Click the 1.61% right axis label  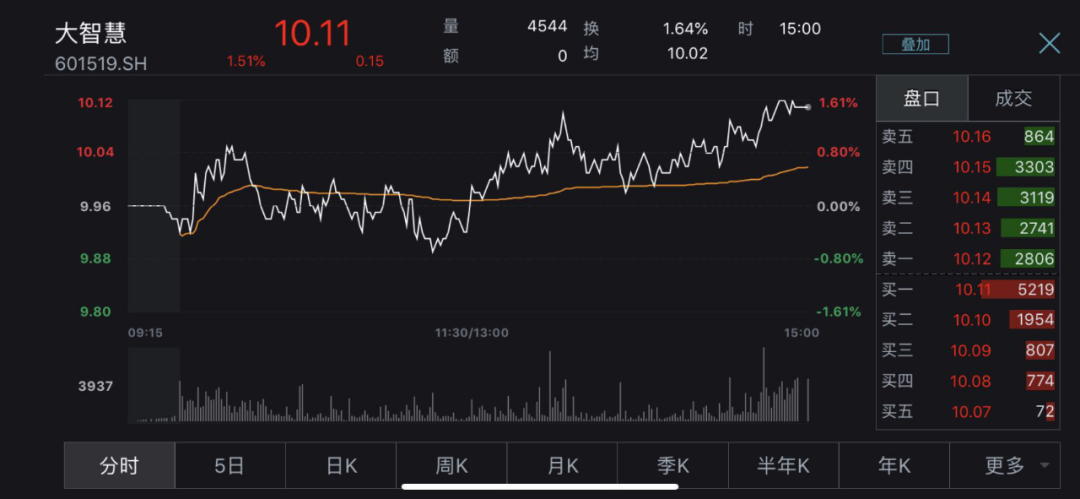838,103
